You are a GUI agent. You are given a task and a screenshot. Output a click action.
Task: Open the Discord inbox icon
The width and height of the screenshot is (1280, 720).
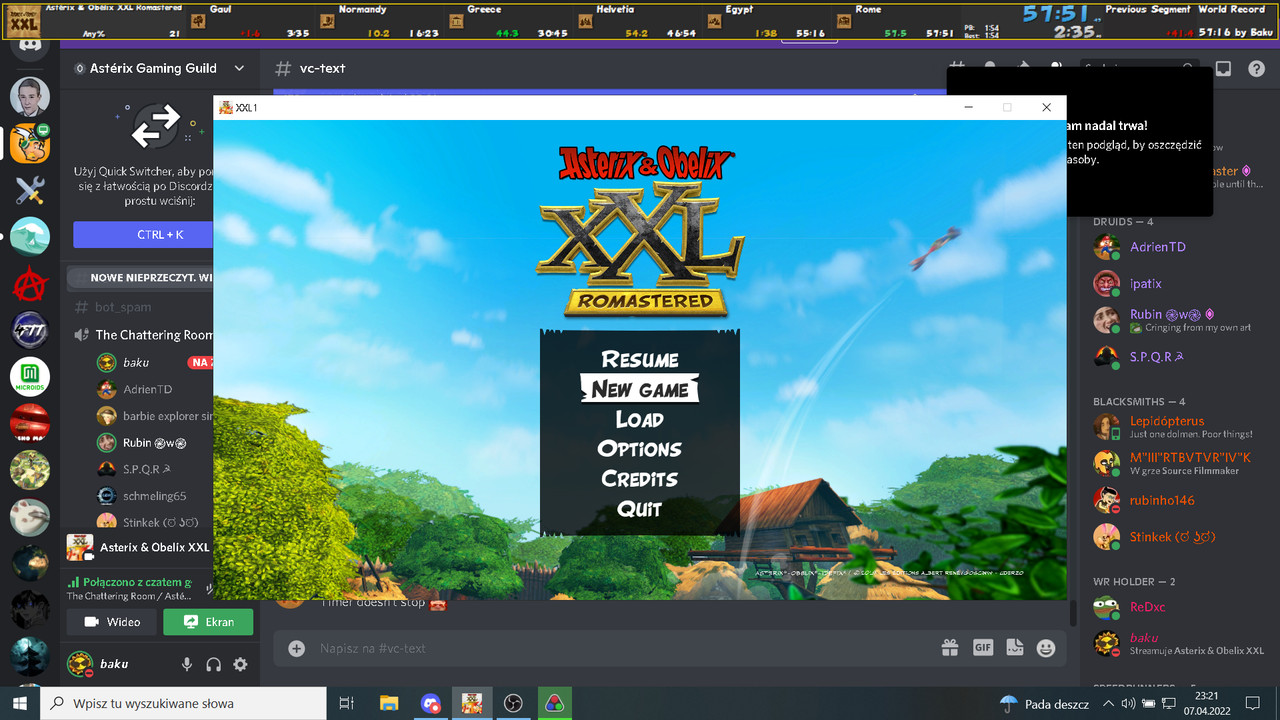(x=1223, y=69)
